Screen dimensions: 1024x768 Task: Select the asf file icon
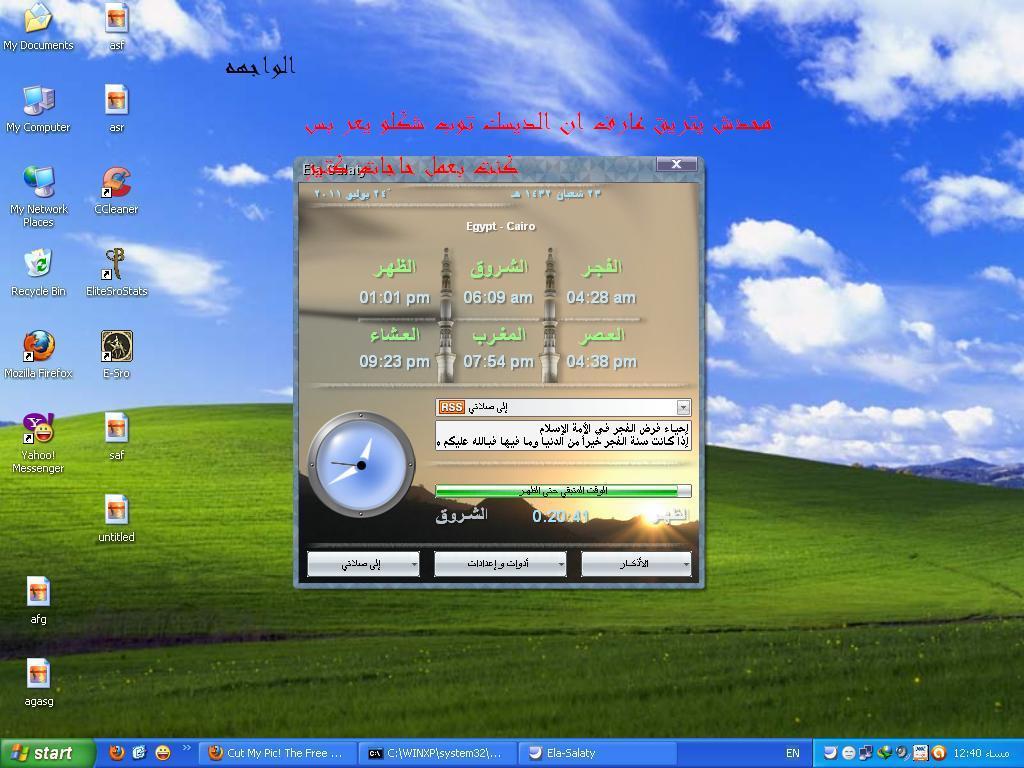(x=116, y=26)
